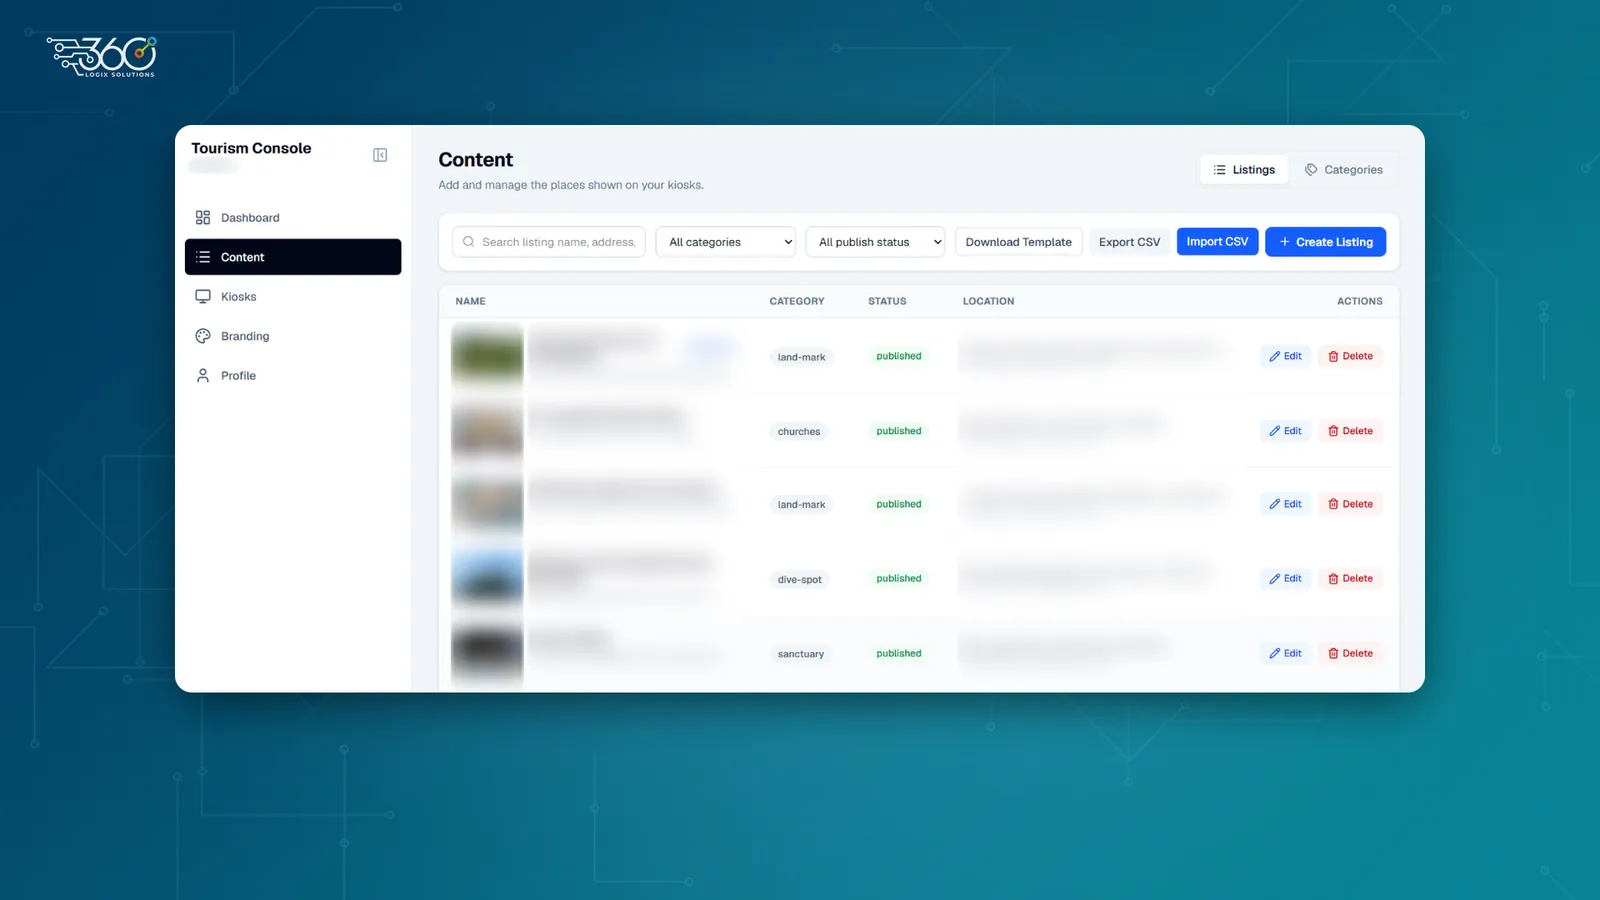Click the STATUS column header
This screenshot has height=900, width=1600.
coord(887,301)
